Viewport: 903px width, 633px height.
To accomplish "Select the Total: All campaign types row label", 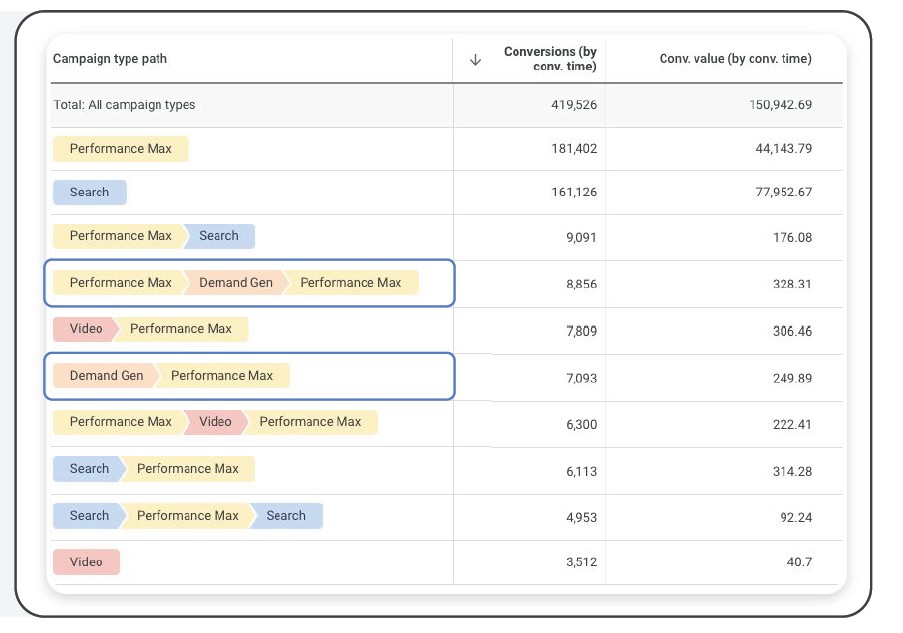I will tap(124, 105).
